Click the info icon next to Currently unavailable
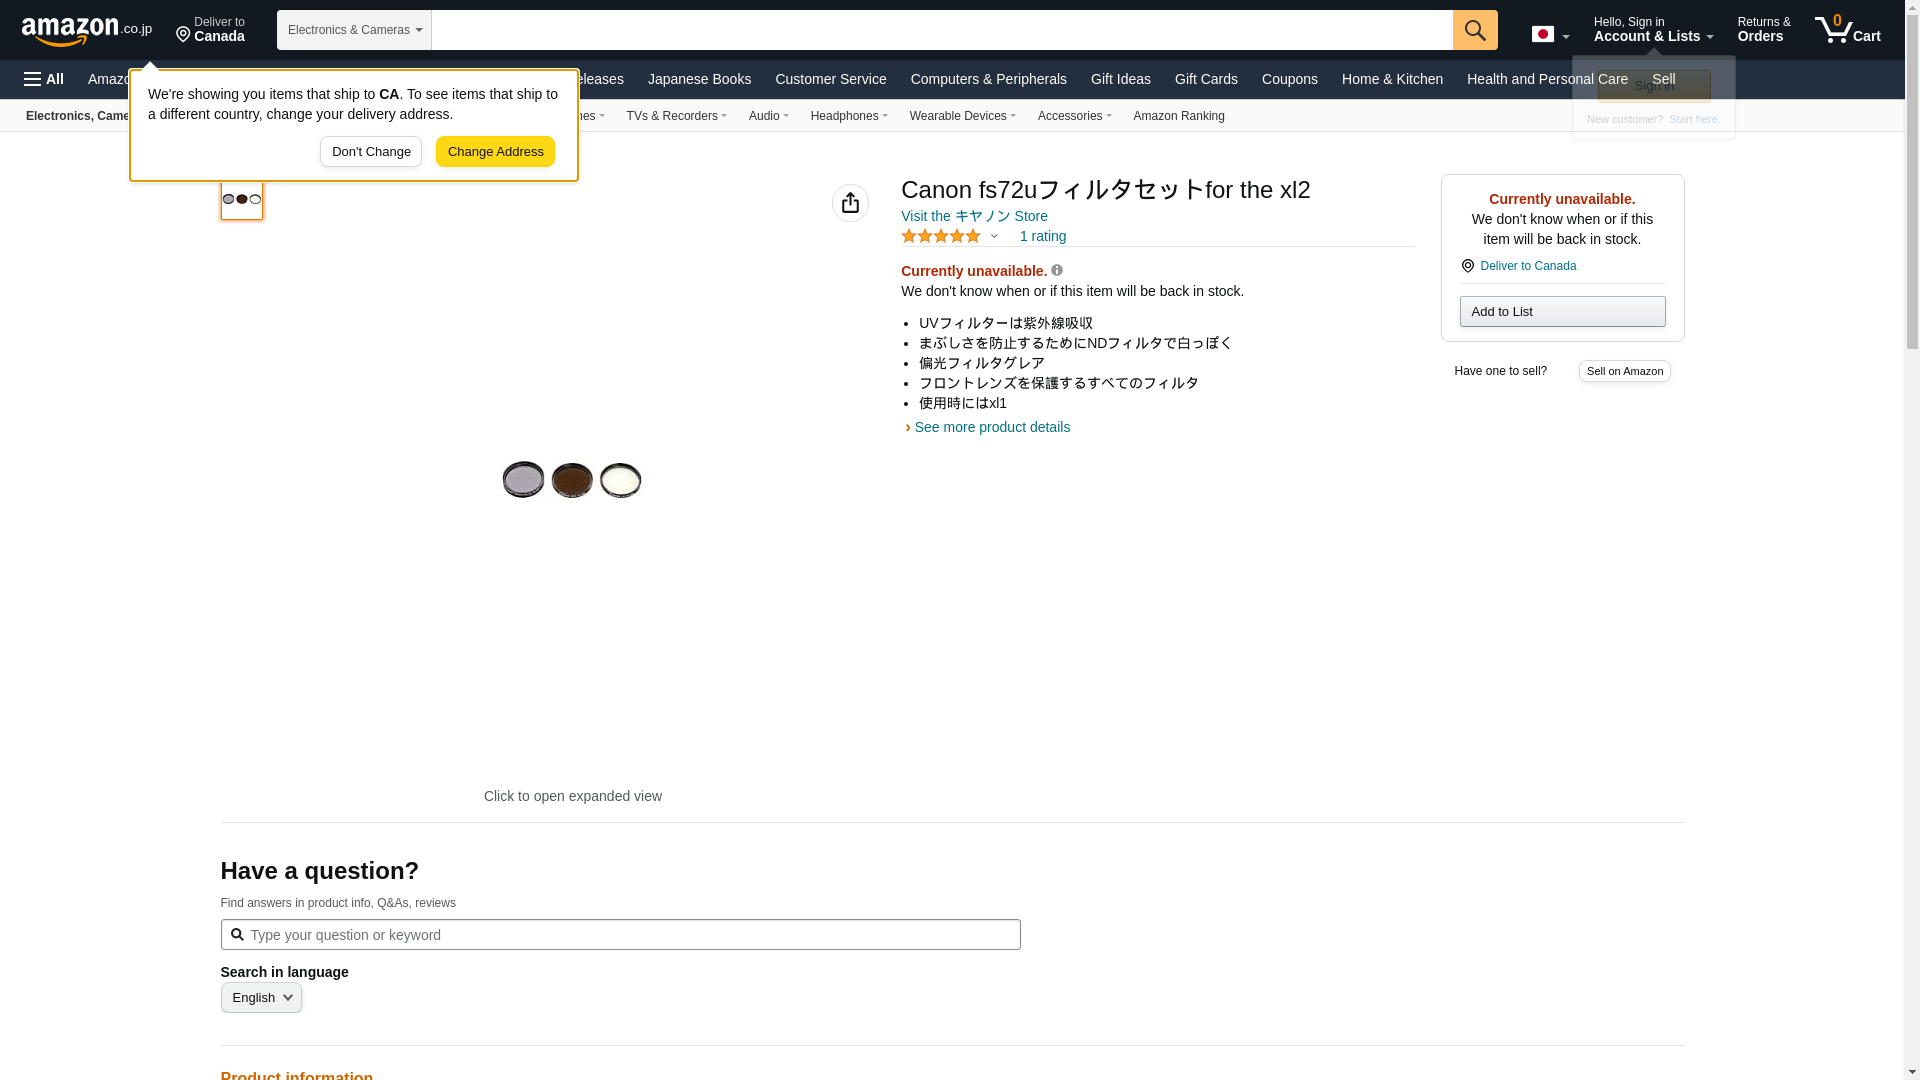This screenshot has width=1920, height=1080. [x=1057, y=270]
